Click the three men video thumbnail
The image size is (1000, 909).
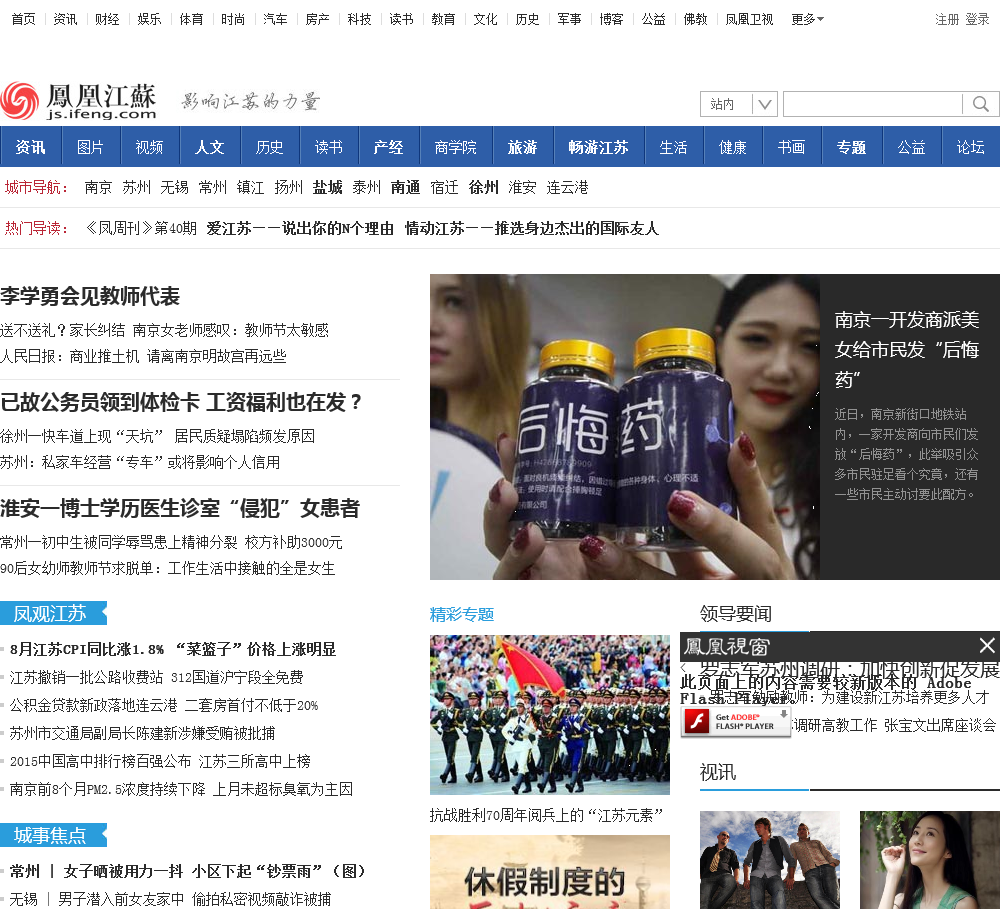tap(770, 860)
